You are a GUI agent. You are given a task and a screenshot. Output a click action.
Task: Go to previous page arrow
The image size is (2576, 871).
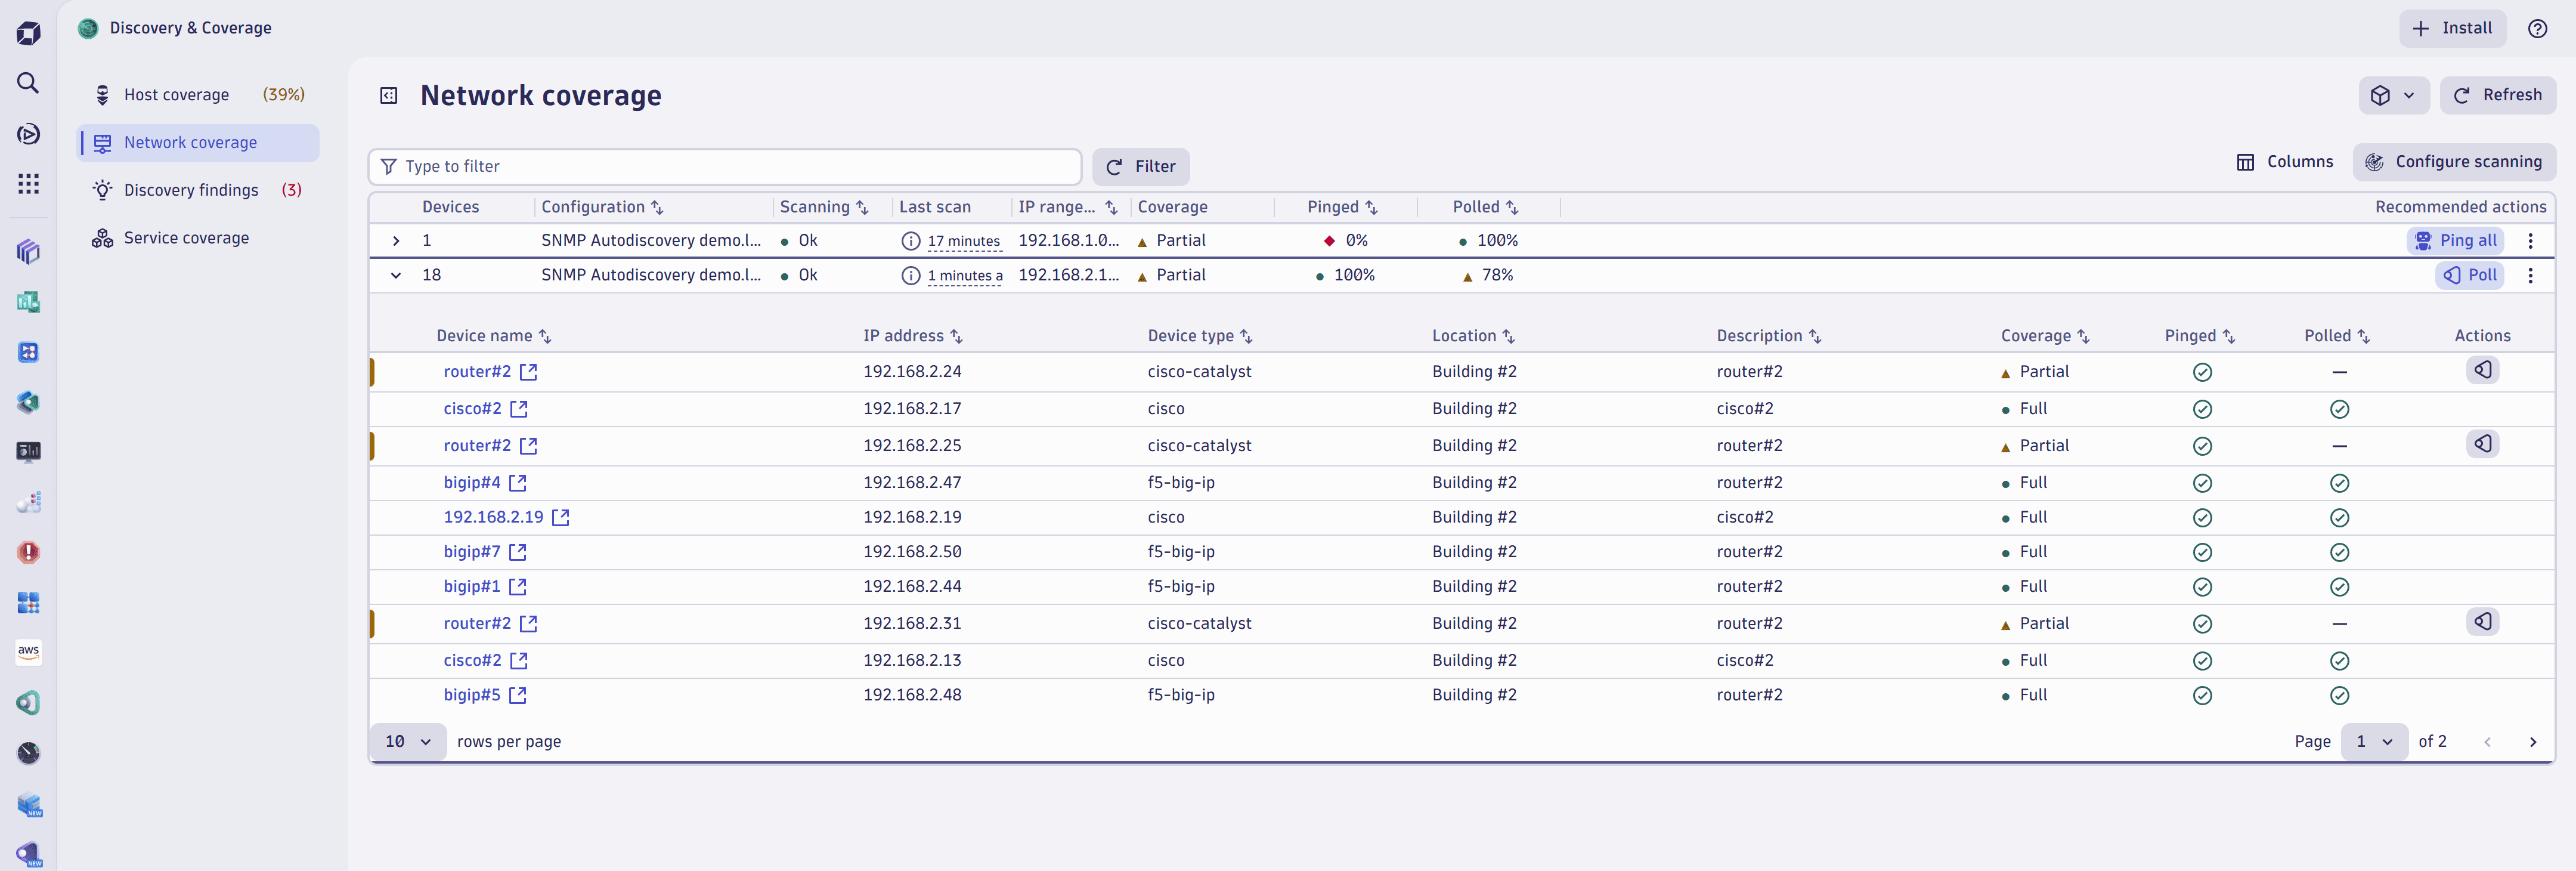pos(2487,742)
